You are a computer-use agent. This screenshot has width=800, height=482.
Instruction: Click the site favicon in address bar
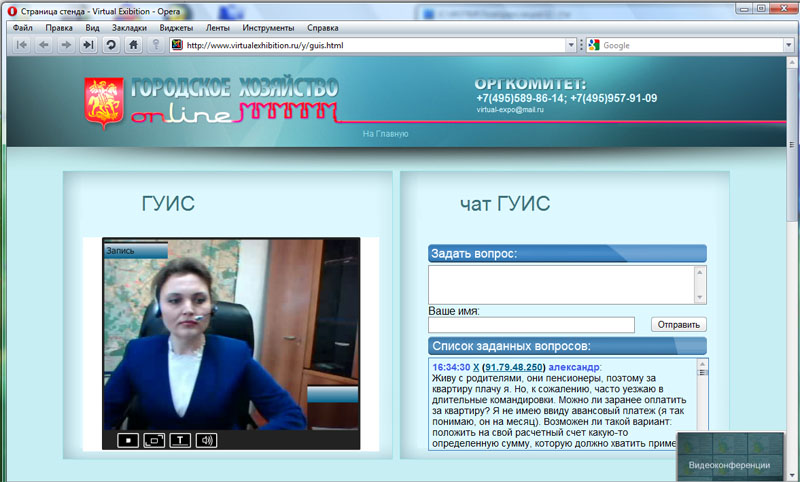pyautogui.click(x=177, y=45)
